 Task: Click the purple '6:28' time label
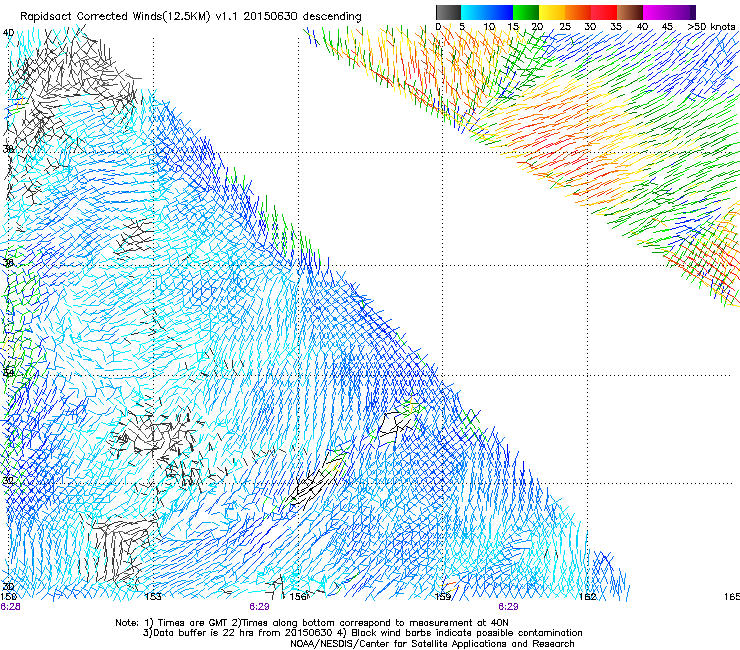point(10,607)
